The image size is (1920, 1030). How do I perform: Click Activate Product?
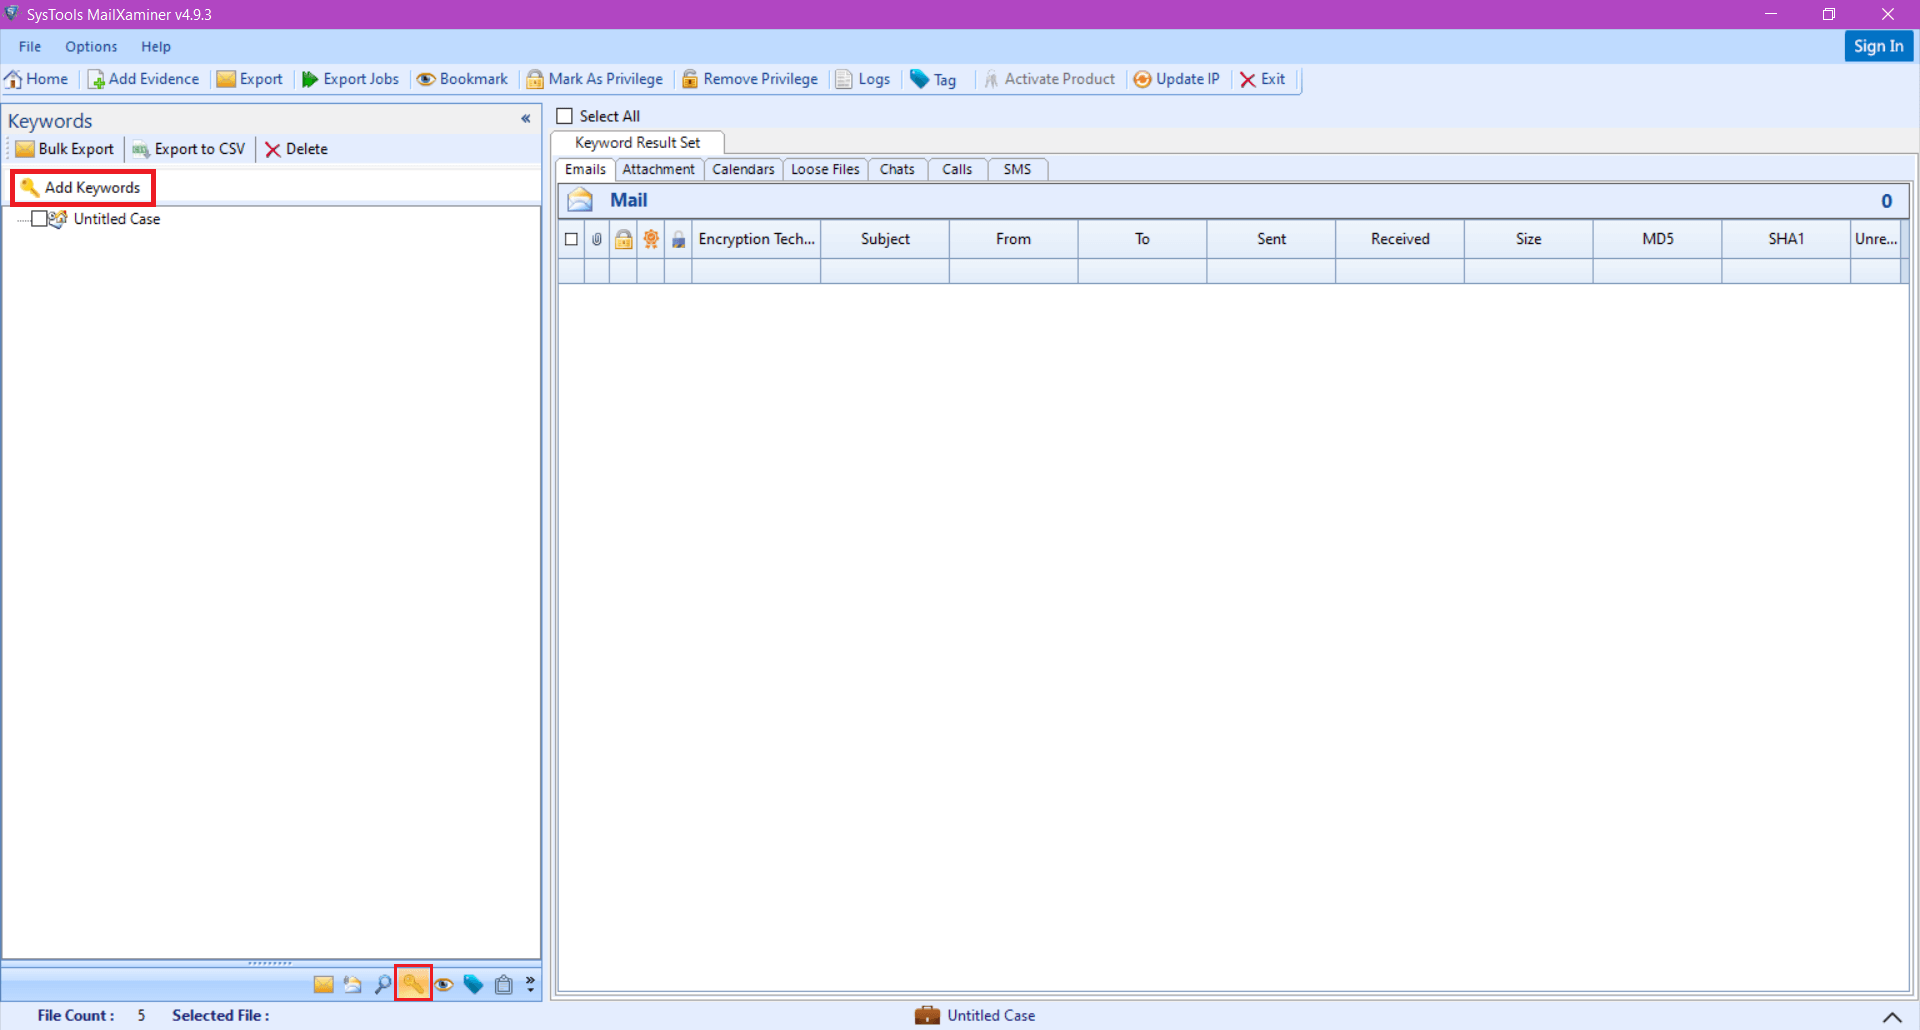point(1049,79)
